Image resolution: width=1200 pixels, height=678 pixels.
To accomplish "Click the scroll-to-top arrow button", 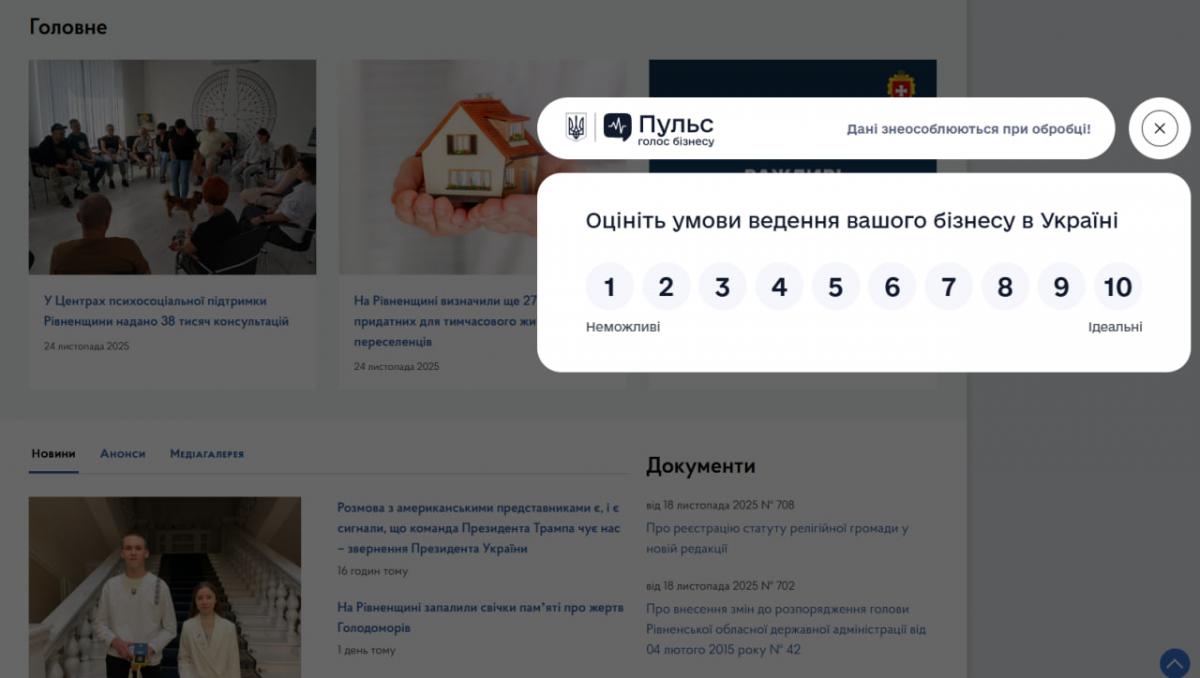I will point(1174,663).
